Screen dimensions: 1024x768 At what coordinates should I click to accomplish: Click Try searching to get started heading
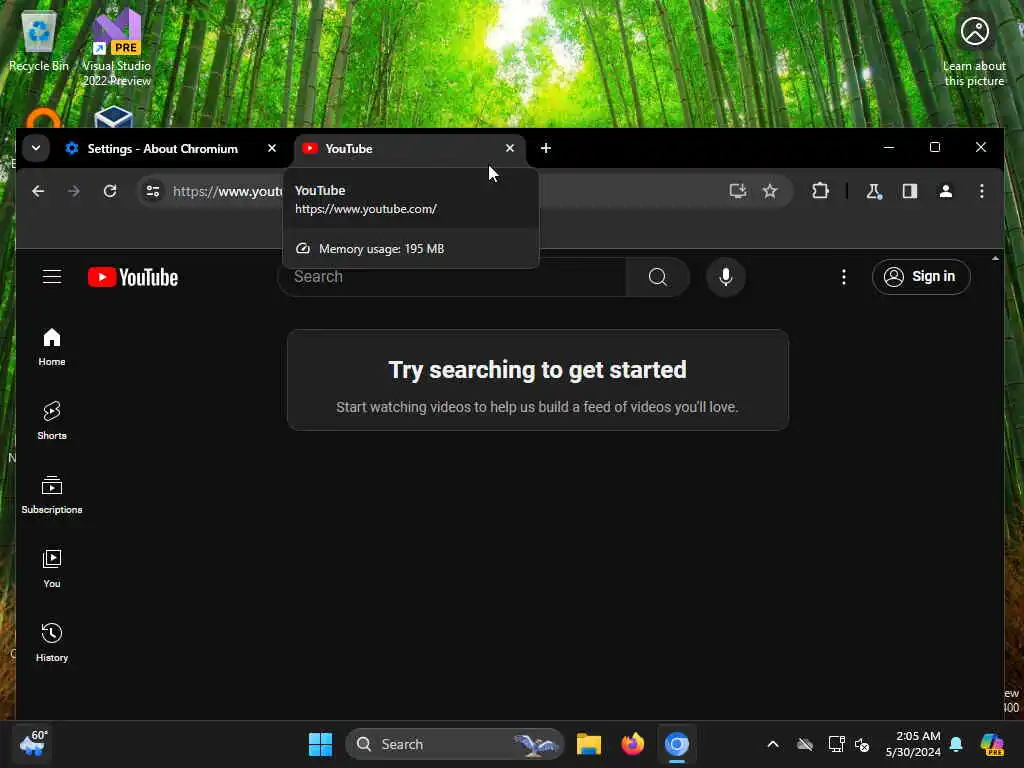click(537, 370)
